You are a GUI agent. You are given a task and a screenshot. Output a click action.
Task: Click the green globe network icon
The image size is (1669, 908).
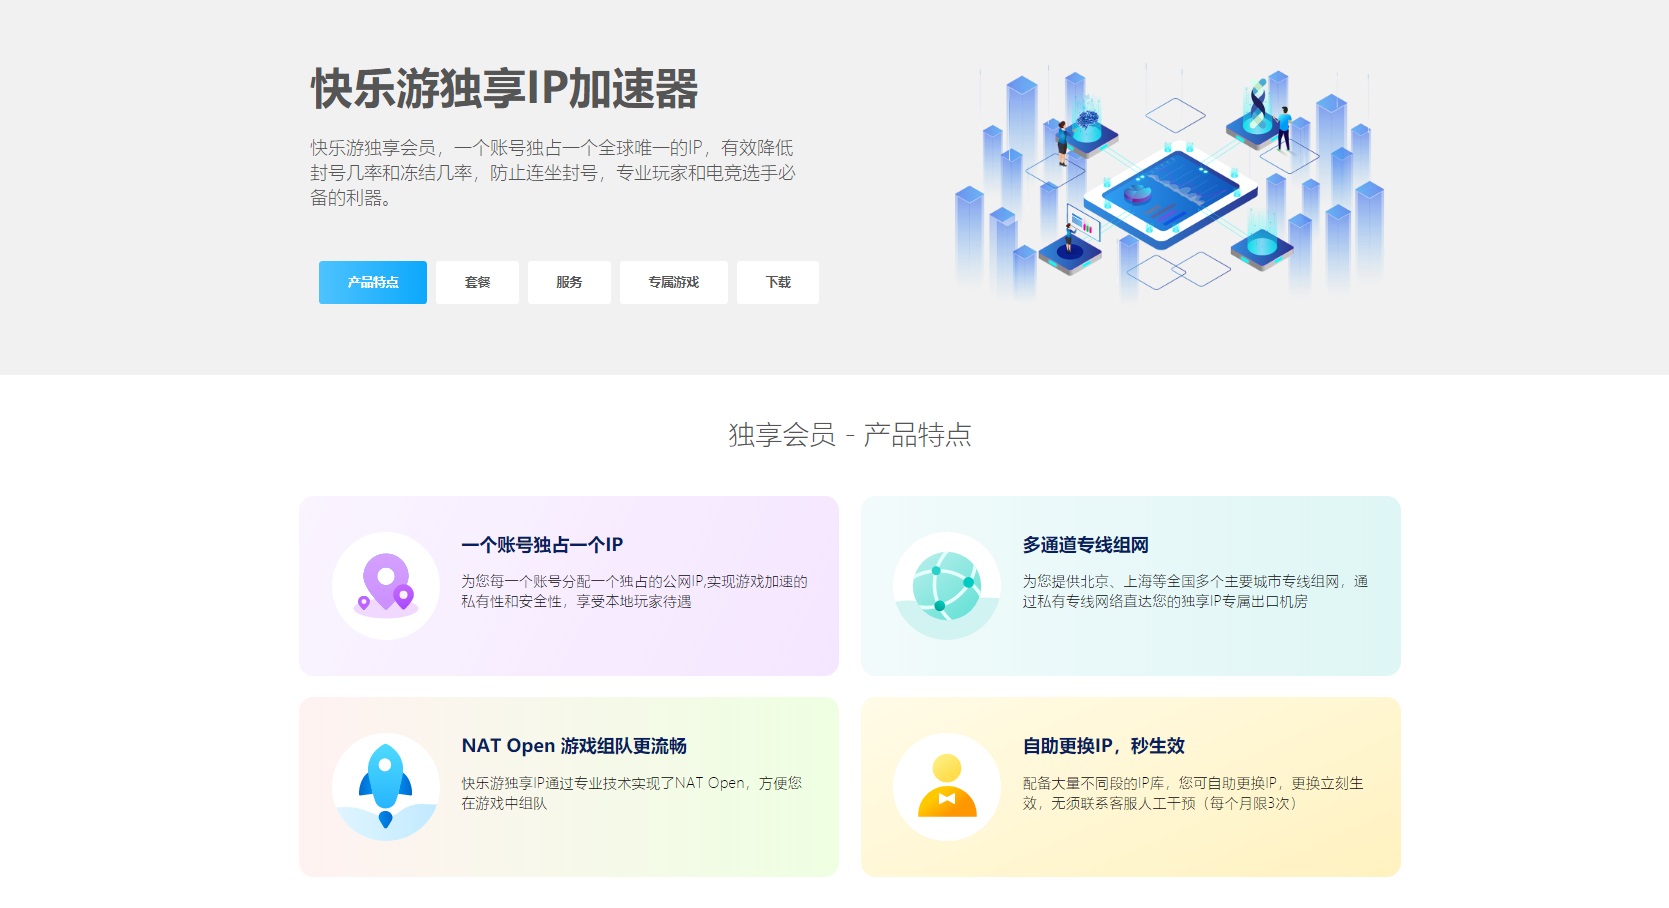coord(947,586)
